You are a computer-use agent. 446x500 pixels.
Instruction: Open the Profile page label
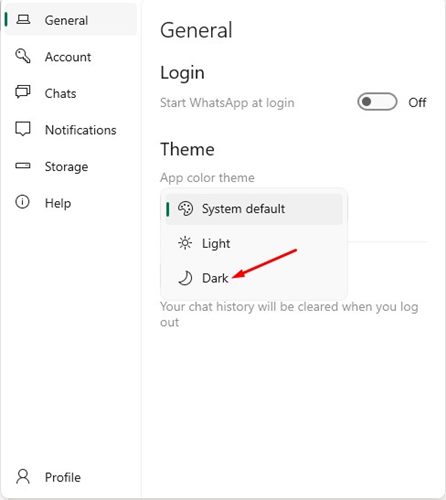63,477
